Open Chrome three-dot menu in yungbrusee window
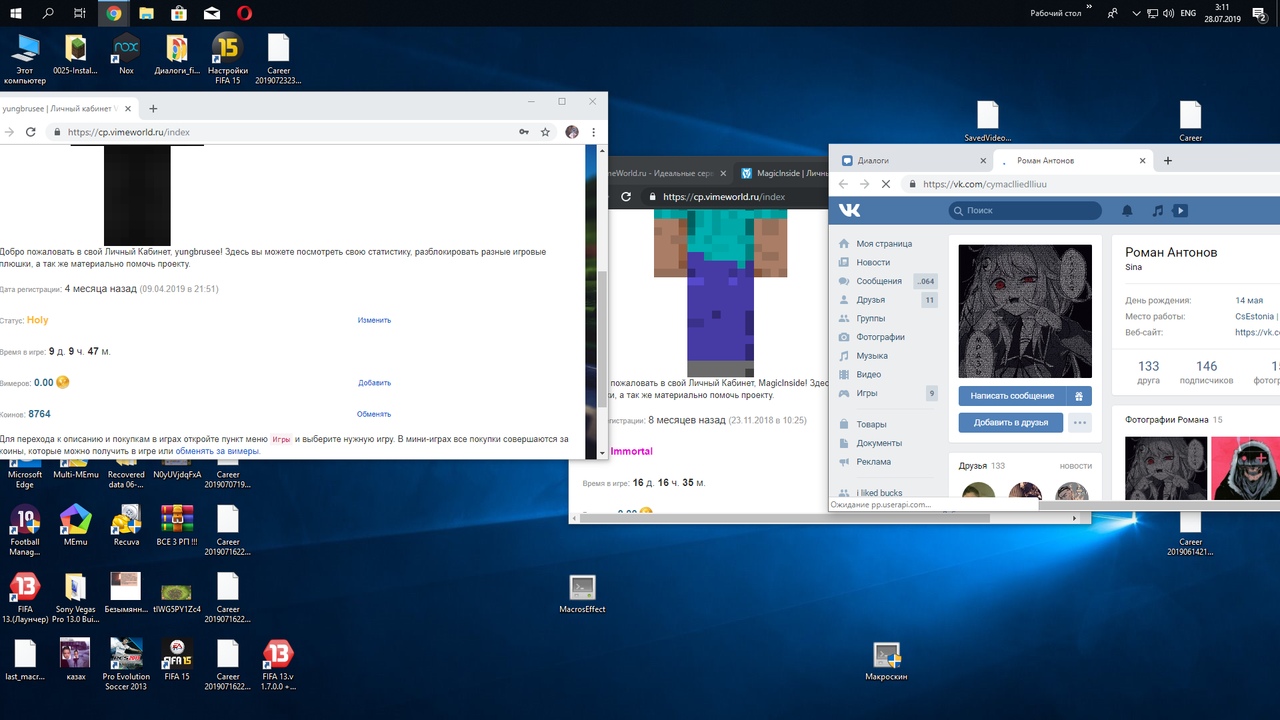Viewport: 1280px width, 720px height. [x=594, y=132]
